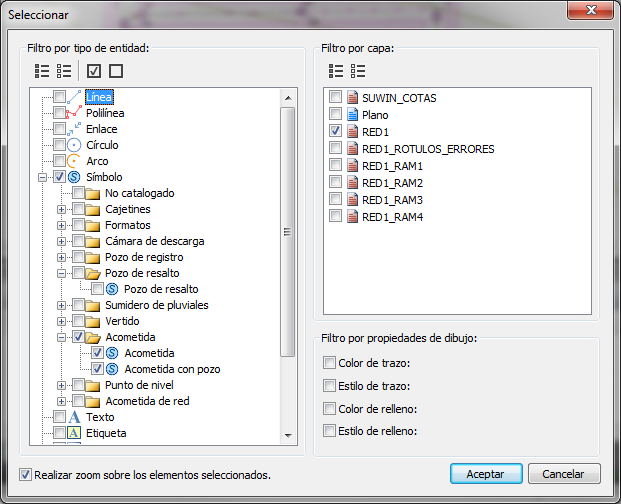Click the Etiqueta label icon

pyautogui.click(x=74, y=433)
